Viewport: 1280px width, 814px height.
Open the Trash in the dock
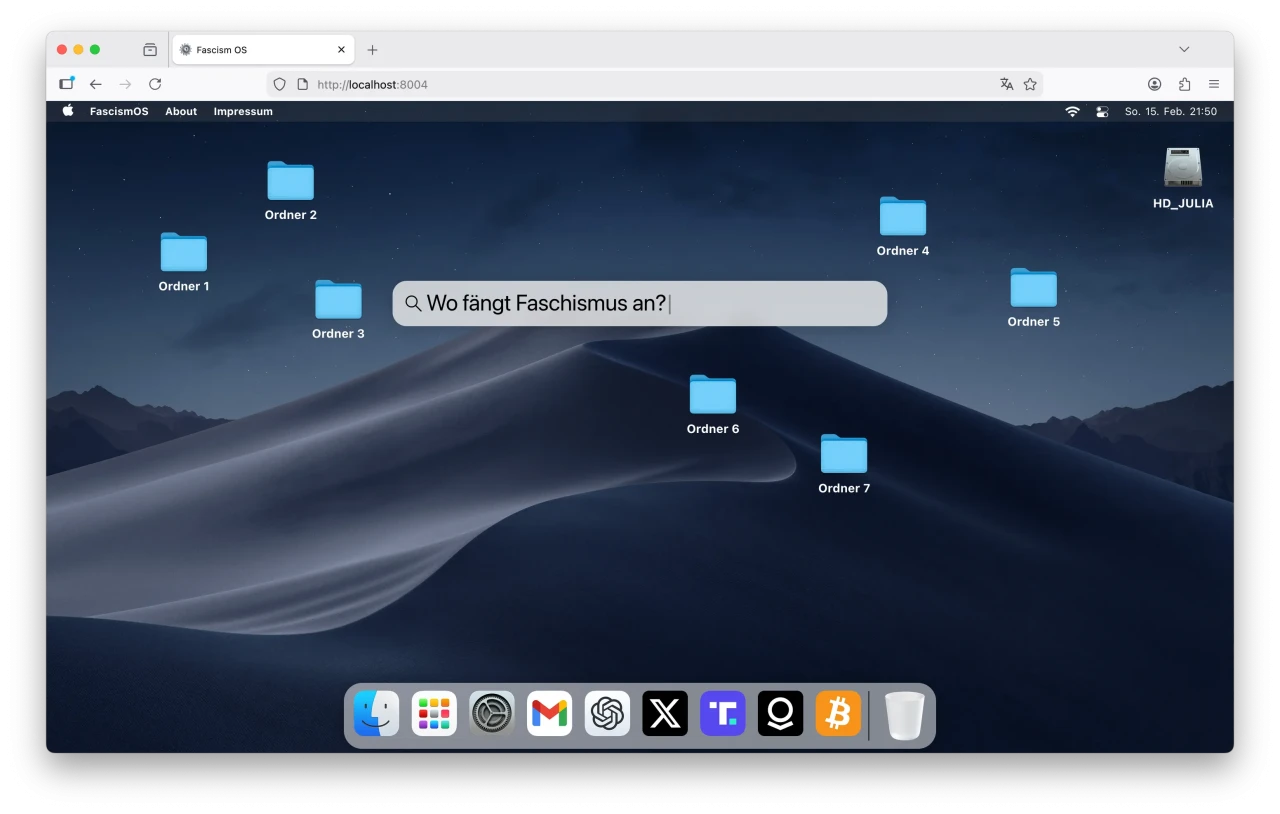pyautogui.click(x=905, y=715)
